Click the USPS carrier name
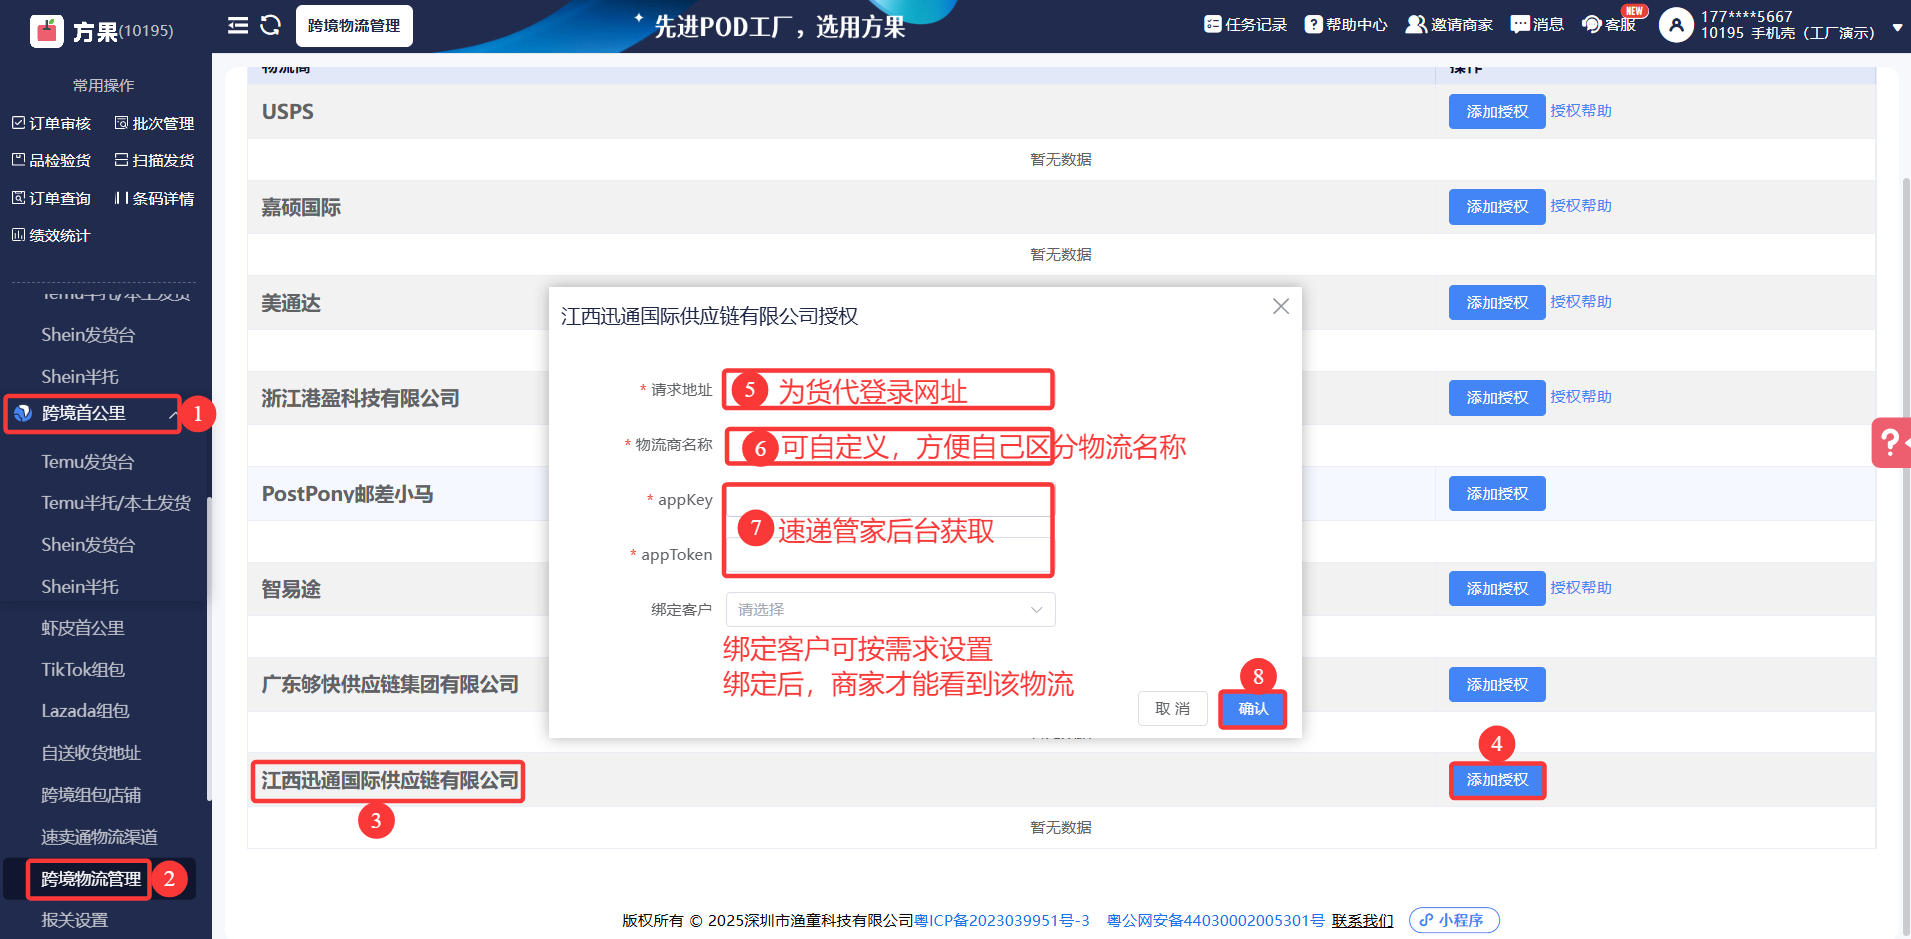 pos(288,112)
